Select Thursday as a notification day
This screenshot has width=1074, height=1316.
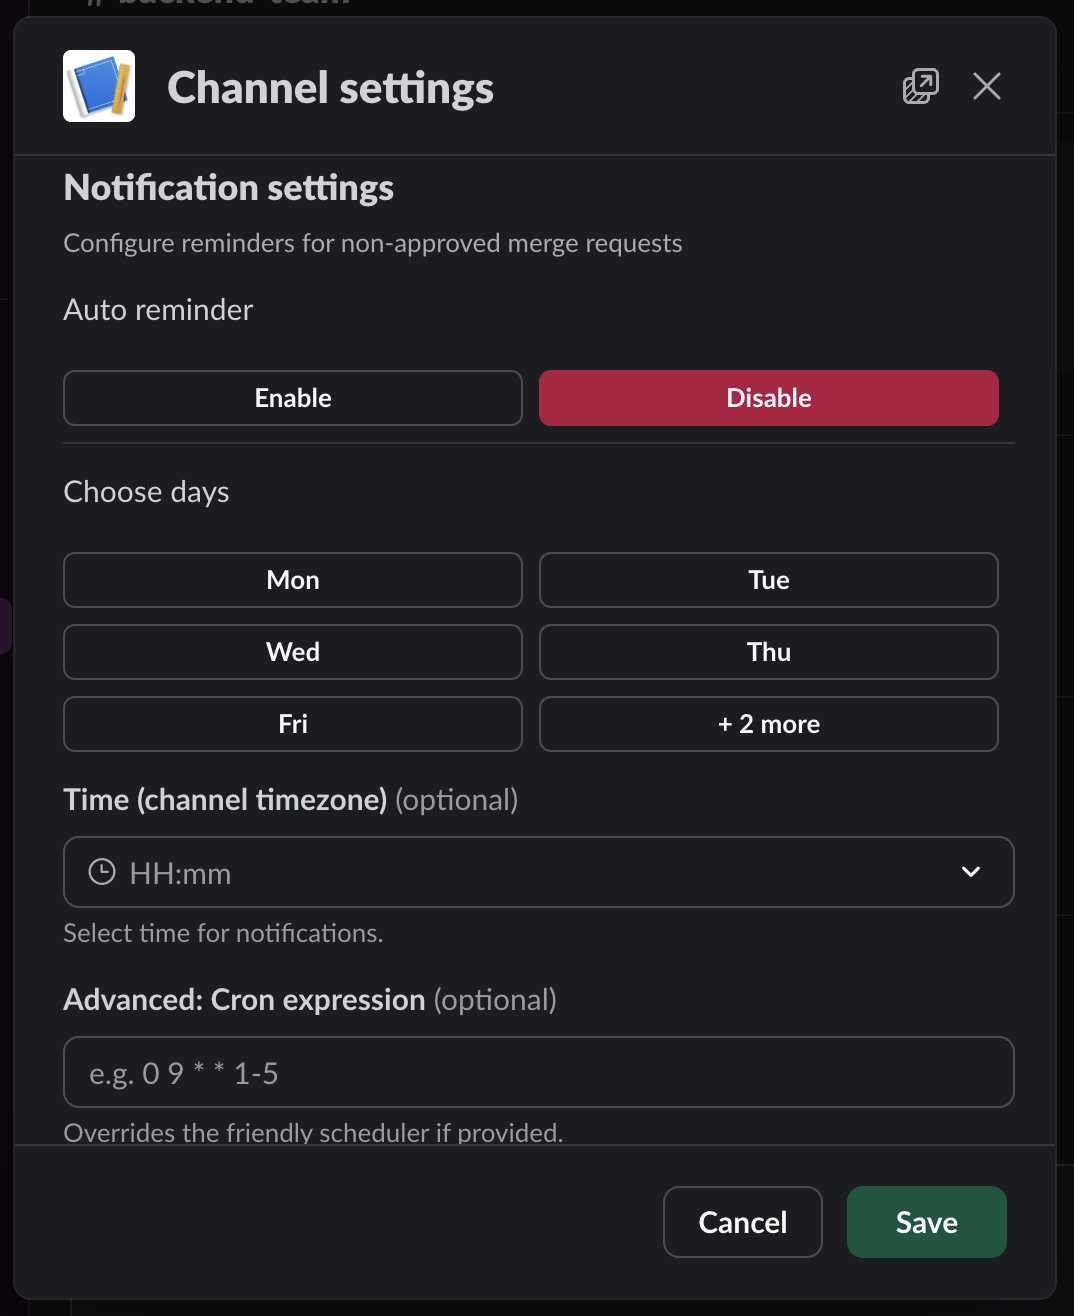[768, 652]
